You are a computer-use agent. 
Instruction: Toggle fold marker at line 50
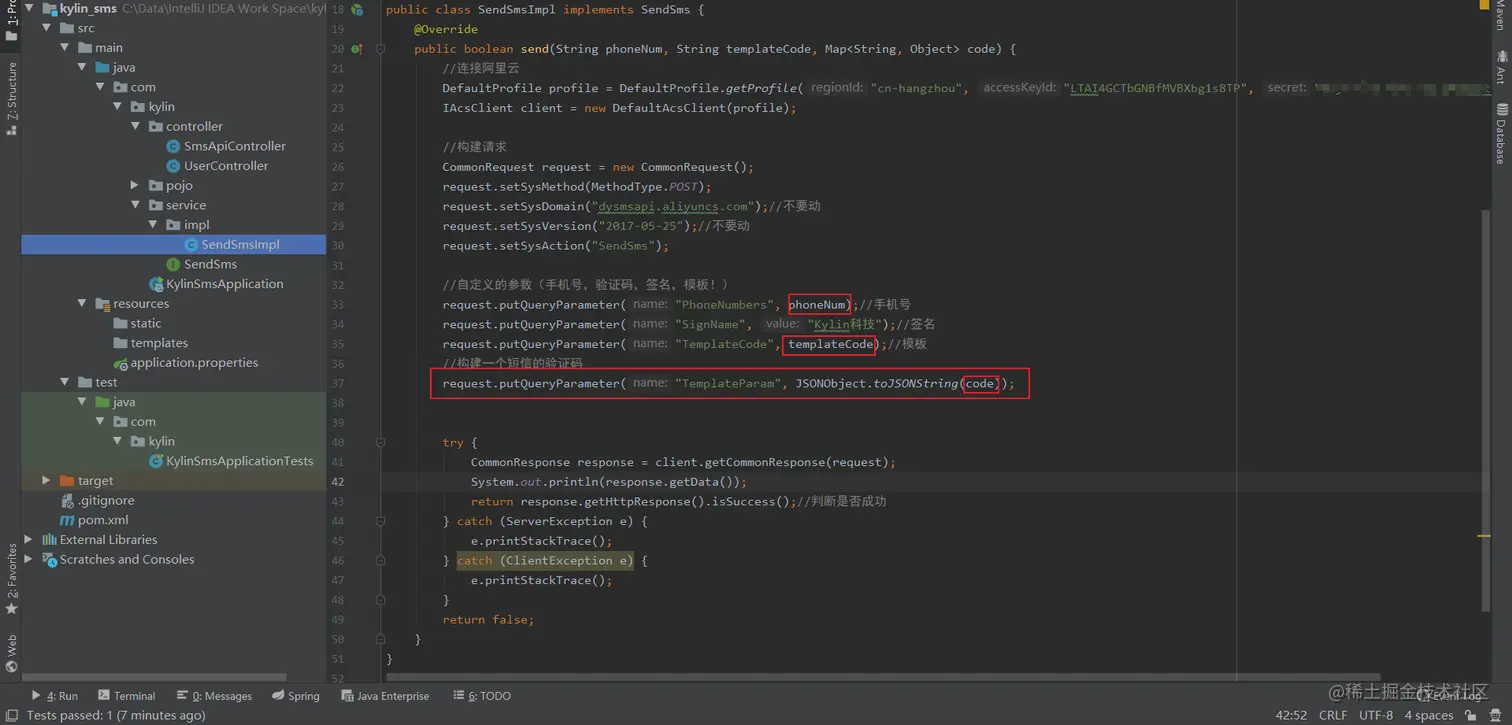380,639
